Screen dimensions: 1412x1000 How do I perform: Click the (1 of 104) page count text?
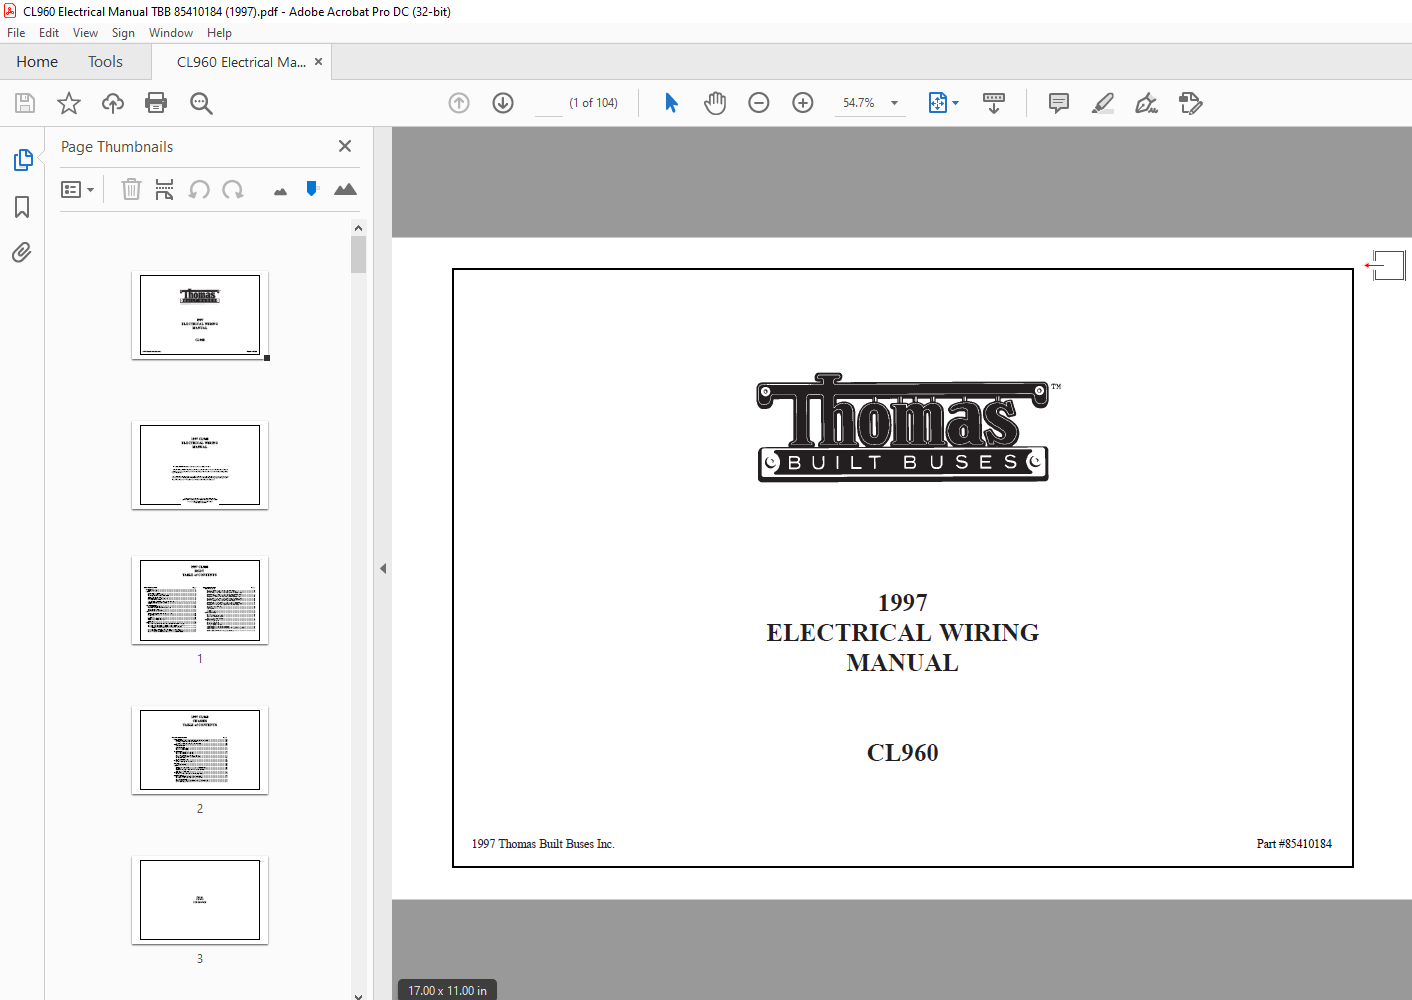(593, 103)
